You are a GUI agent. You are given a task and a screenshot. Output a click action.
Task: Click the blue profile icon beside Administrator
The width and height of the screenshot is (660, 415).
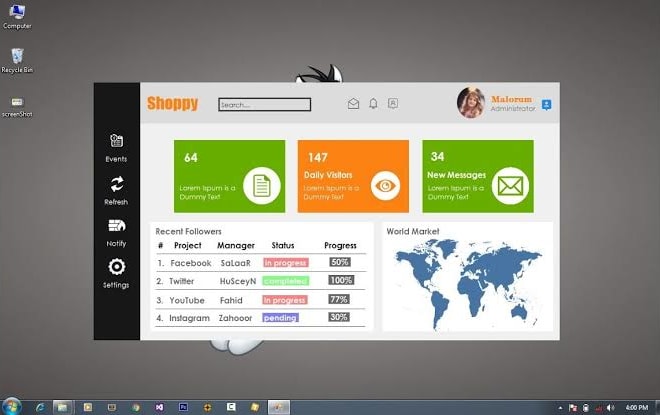(546, 105)
